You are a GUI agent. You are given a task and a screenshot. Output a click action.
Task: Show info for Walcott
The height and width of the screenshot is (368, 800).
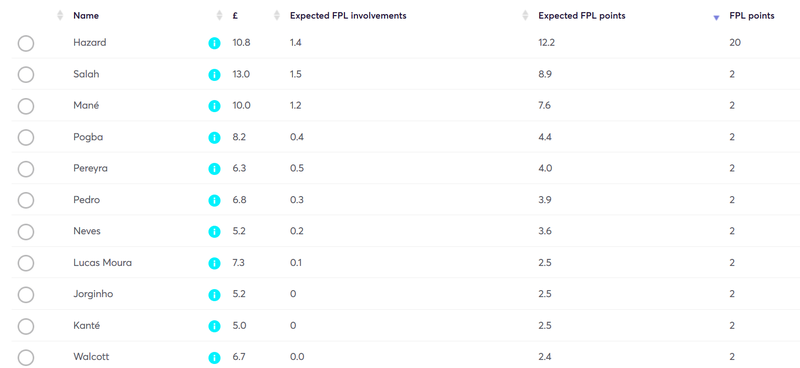point(214,357)
